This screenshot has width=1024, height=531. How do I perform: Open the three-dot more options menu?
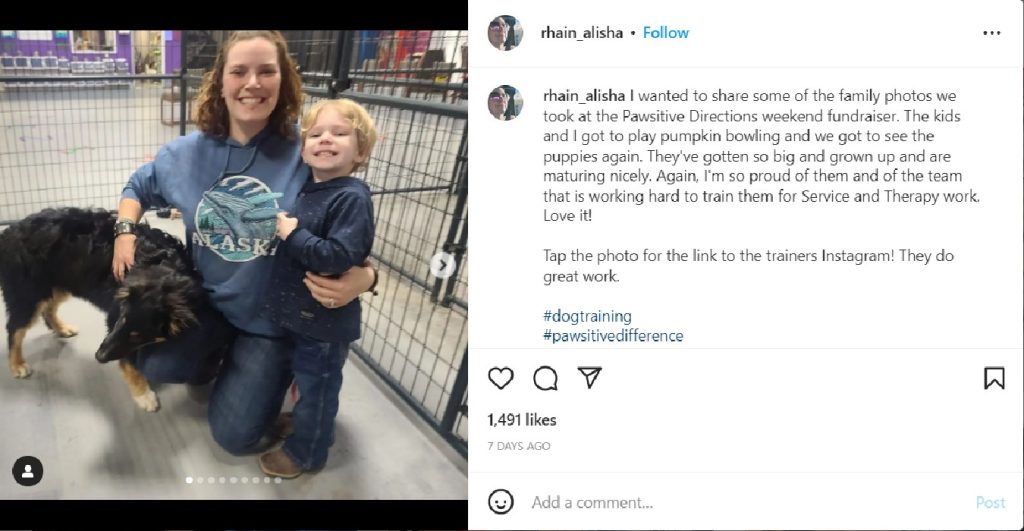[991, 33]
